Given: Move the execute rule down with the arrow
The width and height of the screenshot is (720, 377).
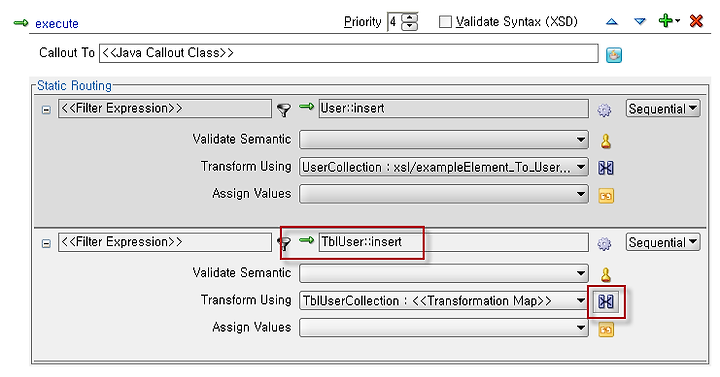Looking at the screenshot, I should coord(640,22).
